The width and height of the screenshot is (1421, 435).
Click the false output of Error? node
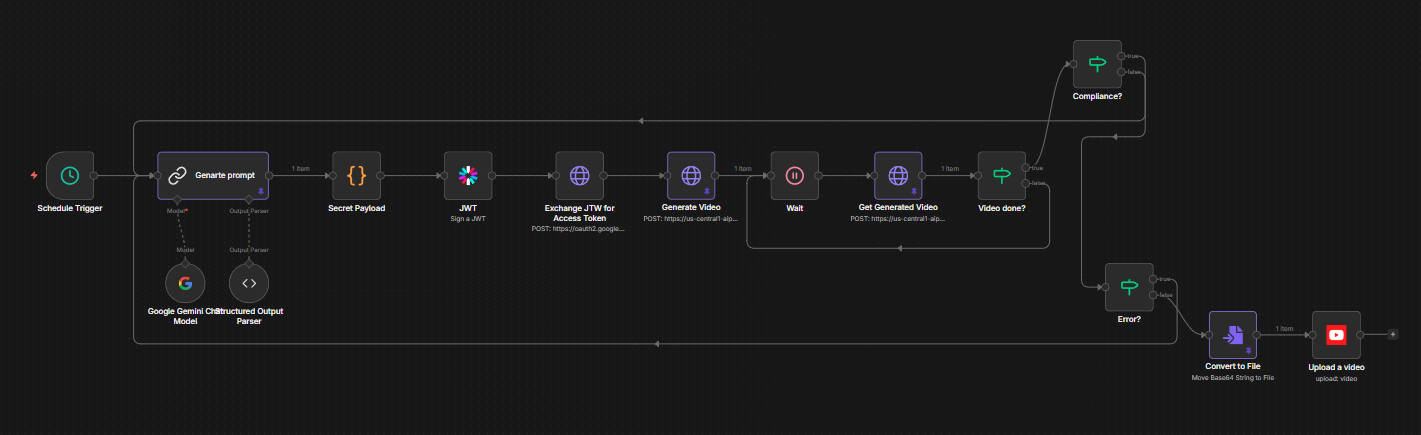(1155, 295)
